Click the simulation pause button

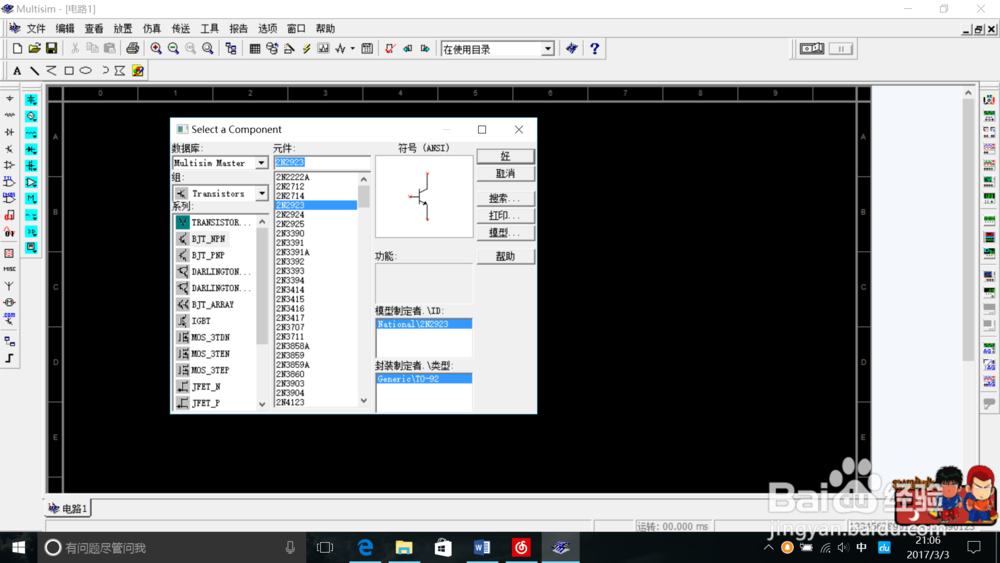click(x=841, y=48)
